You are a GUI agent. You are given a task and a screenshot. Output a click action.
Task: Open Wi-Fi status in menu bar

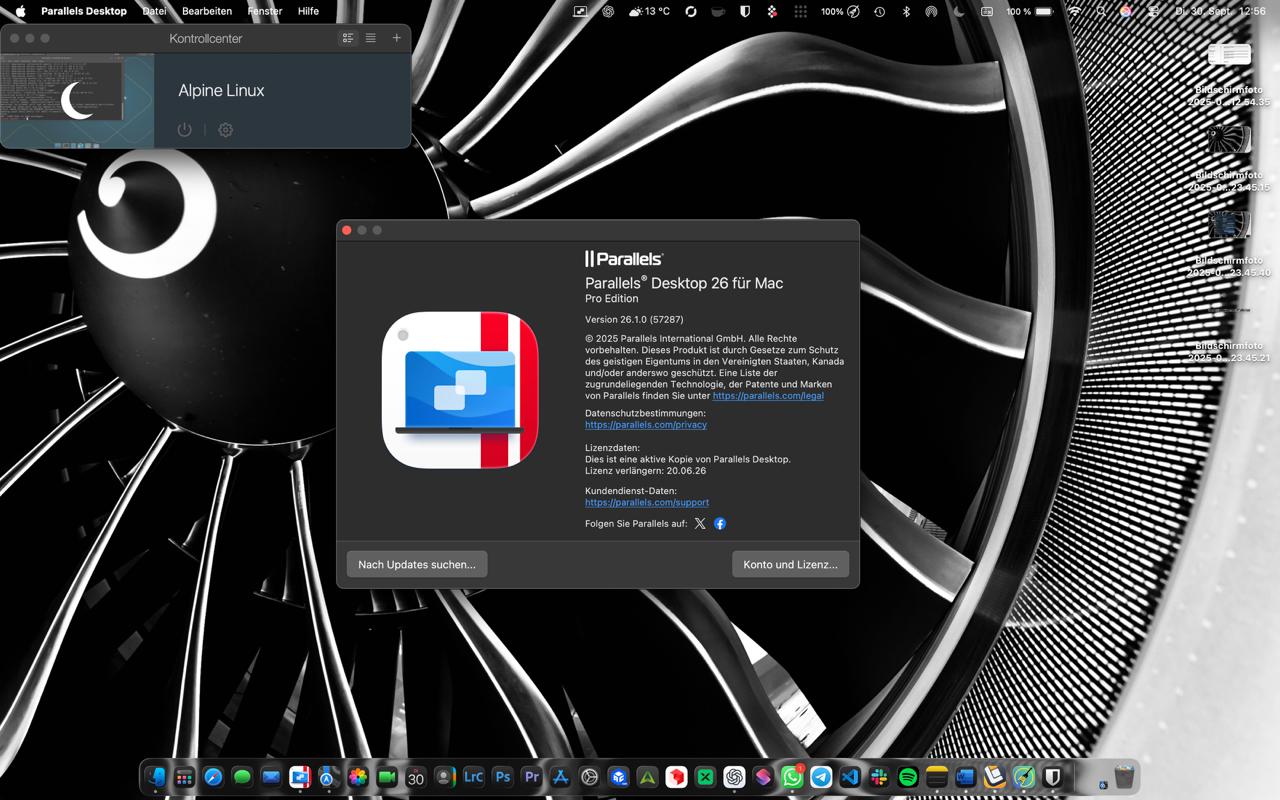click(1075, 11)
